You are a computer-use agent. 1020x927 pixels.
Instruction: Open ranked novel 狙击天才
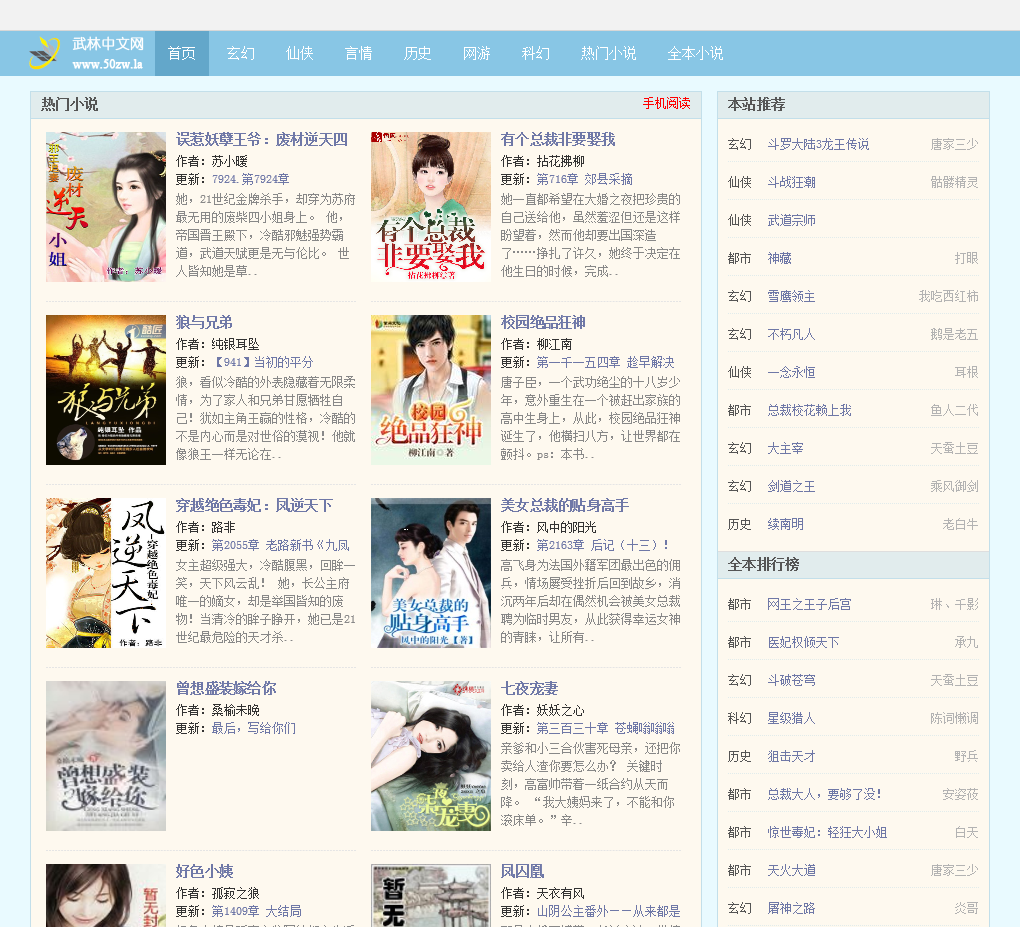(x=792, y=757)
